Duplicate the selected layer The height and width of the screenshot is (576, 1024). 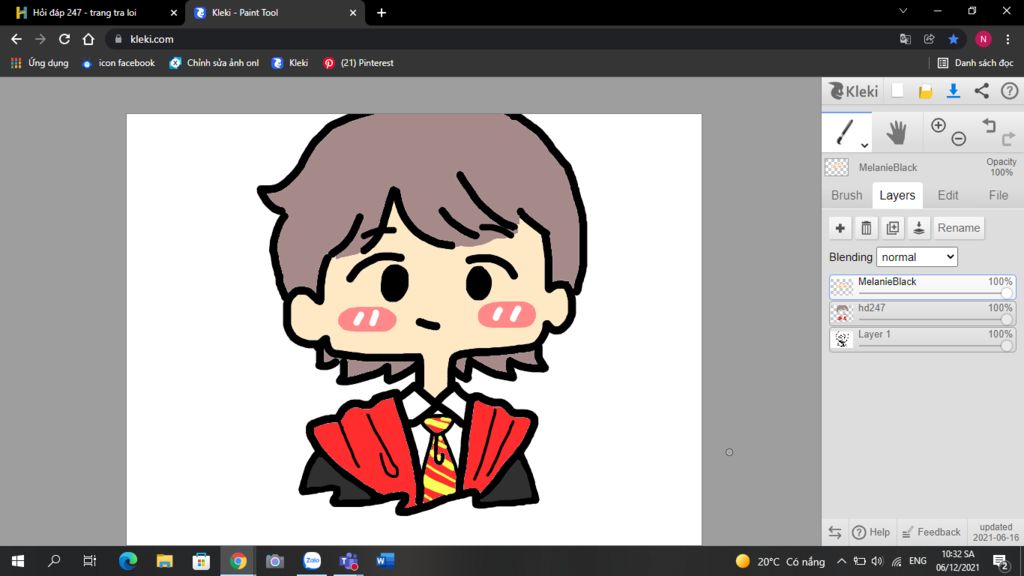coord(892,228)
